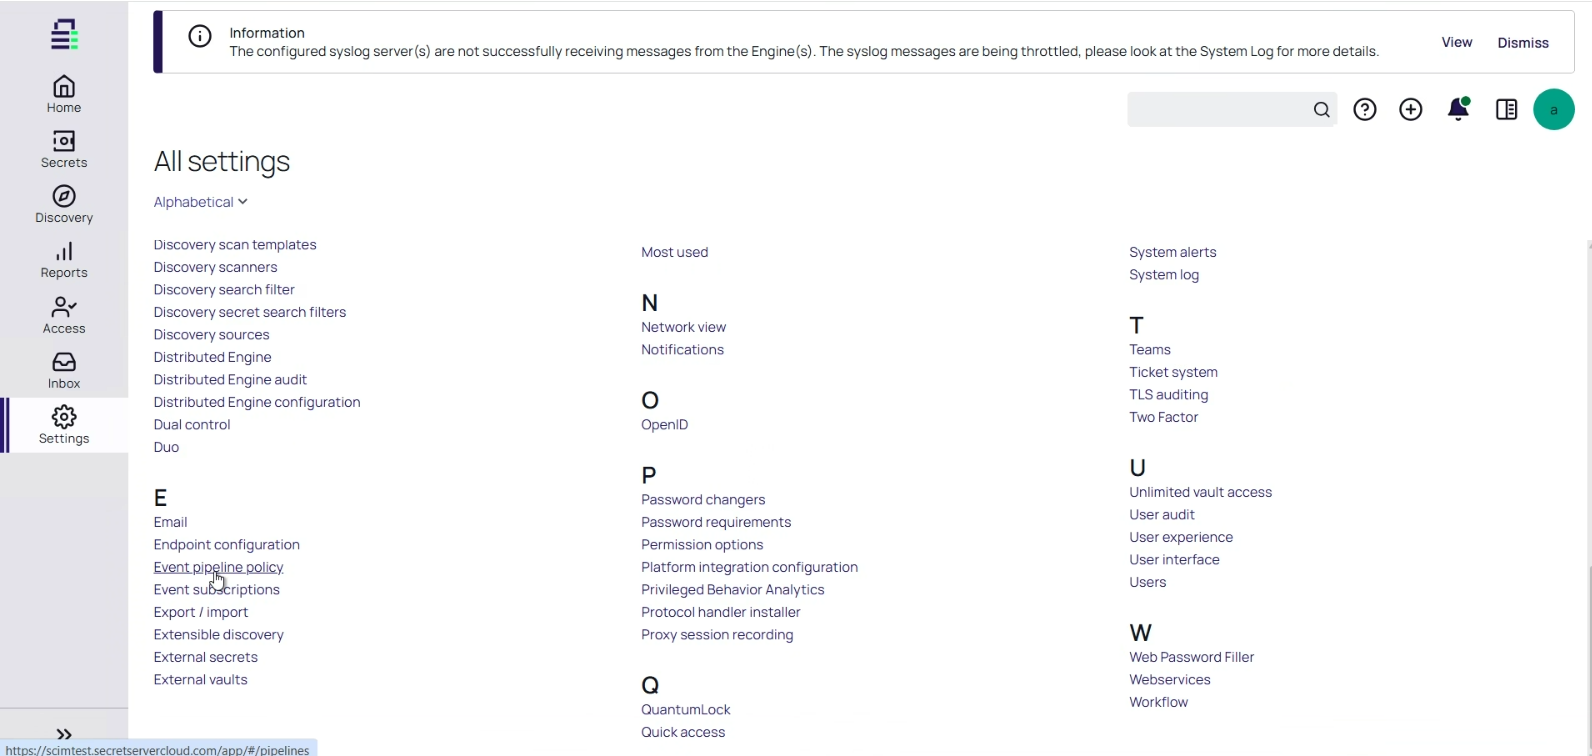Image resolution: width=1592 pixels, height=756 pixels.
Task: Click the search magnifier icon
Action: [1321, 110]
